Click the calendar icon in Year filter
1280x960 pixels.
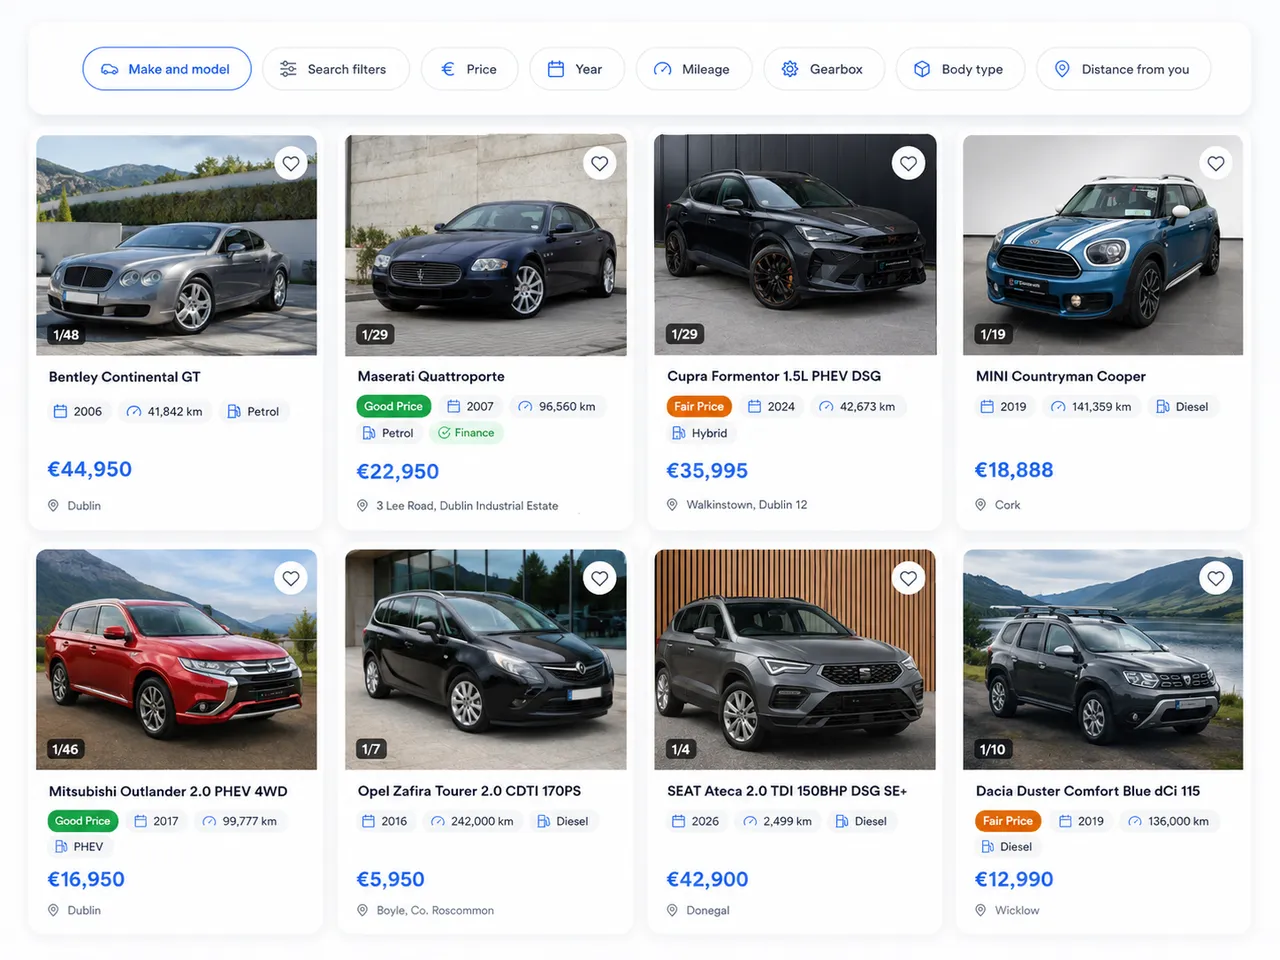(x=556, y=69)
